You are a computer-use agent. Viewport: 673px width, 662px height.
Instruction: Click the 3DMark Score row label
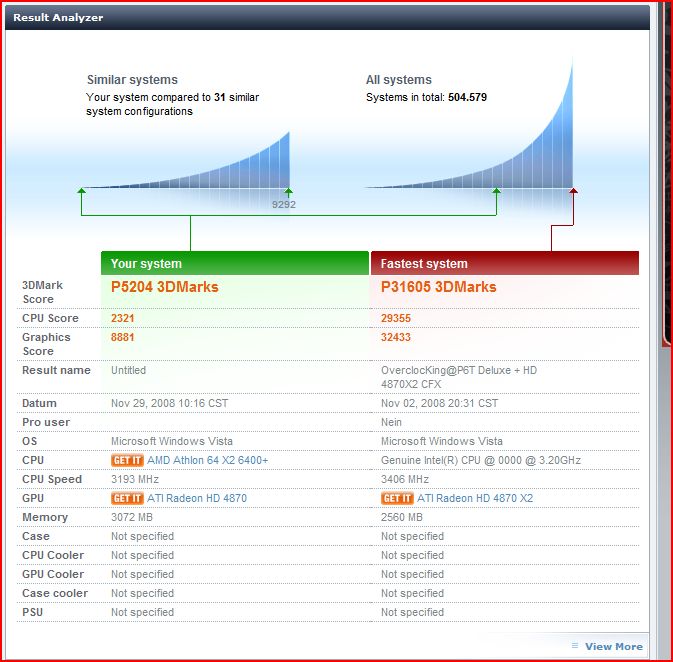point(42,292)
